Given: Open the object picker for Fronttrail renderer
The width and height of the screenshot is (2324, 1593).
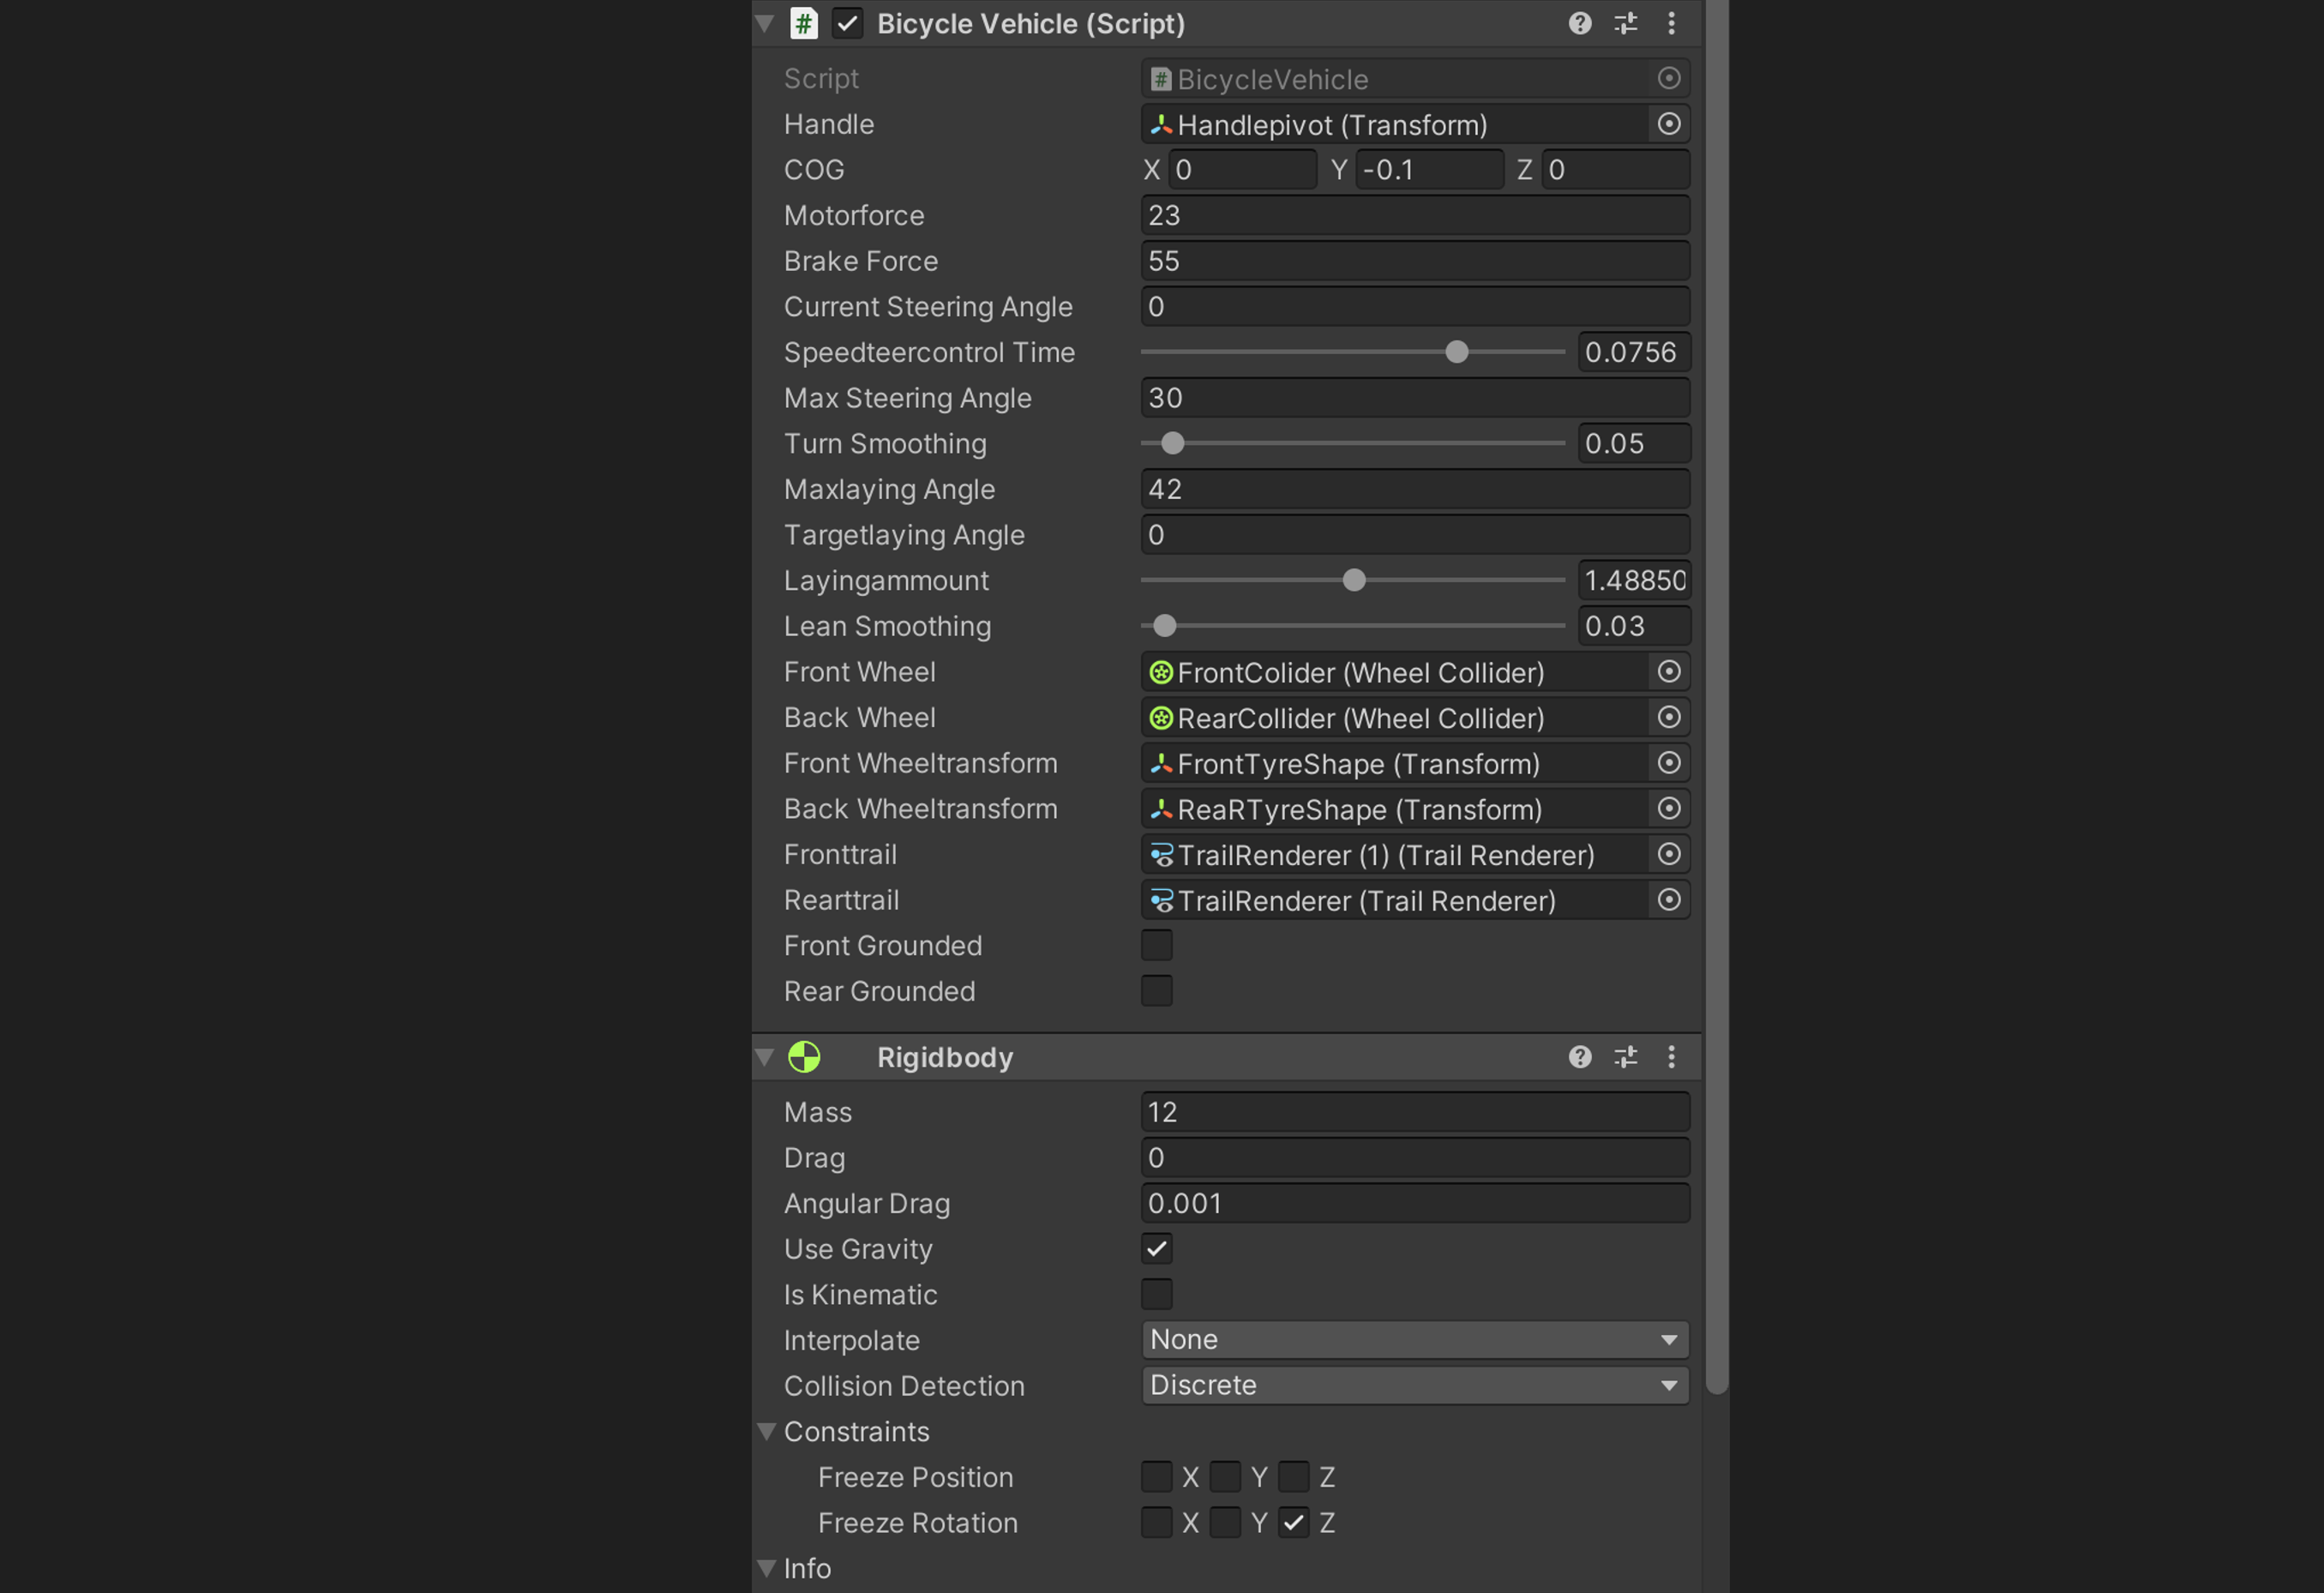Looking at the screenshot, I should (x=1668, y=854).
